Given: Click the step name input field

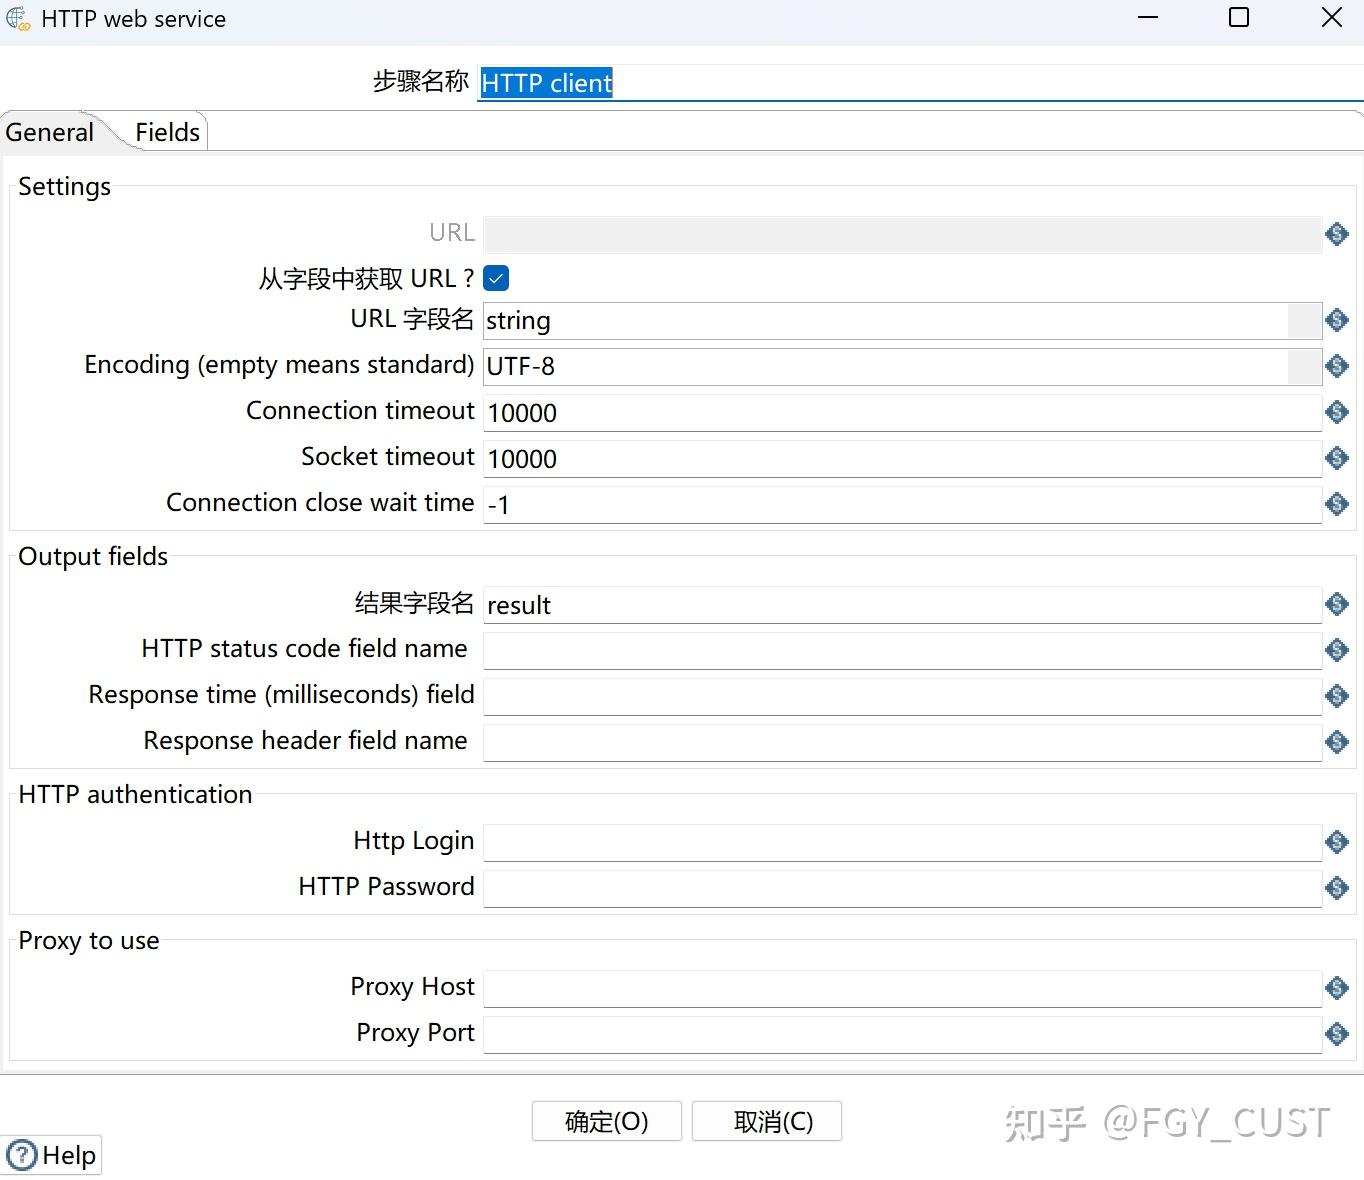Looking at the screenshot, I should (x=920, y=83).
